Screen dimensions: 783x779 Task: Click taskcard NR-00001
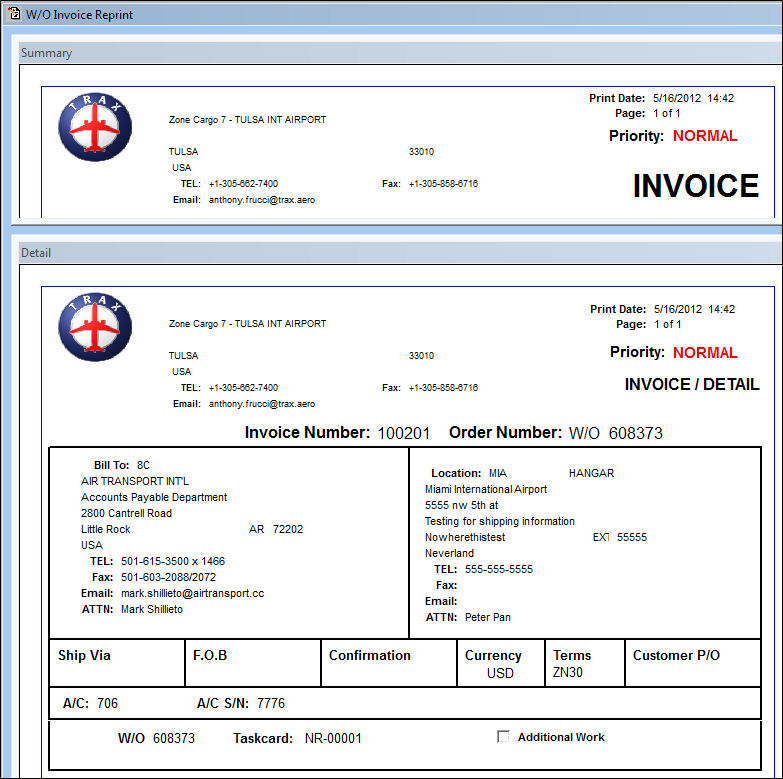pos(333,738)
